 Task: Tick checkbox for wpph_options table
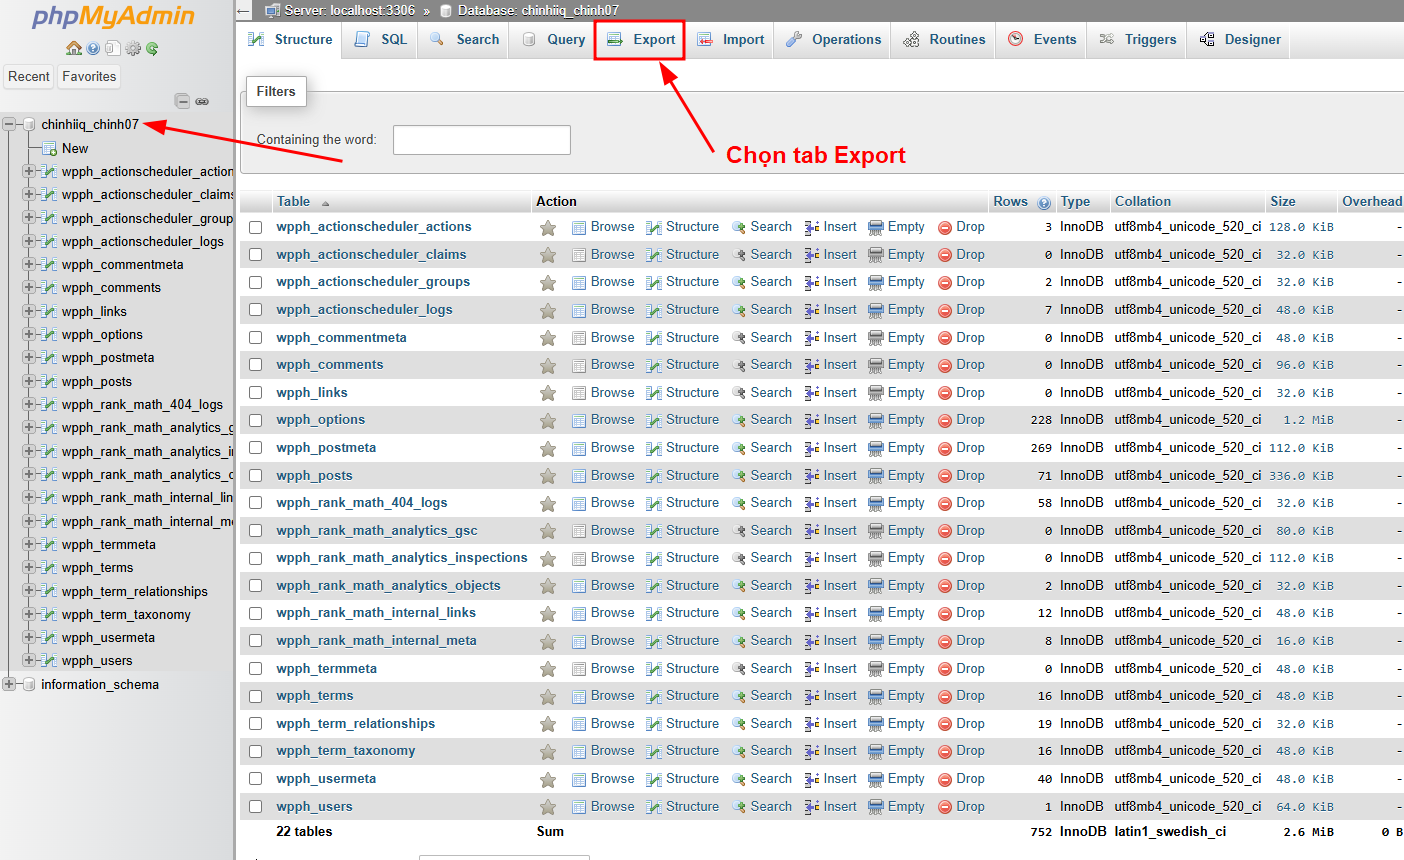pyautogui.click(x=256, y=421)
